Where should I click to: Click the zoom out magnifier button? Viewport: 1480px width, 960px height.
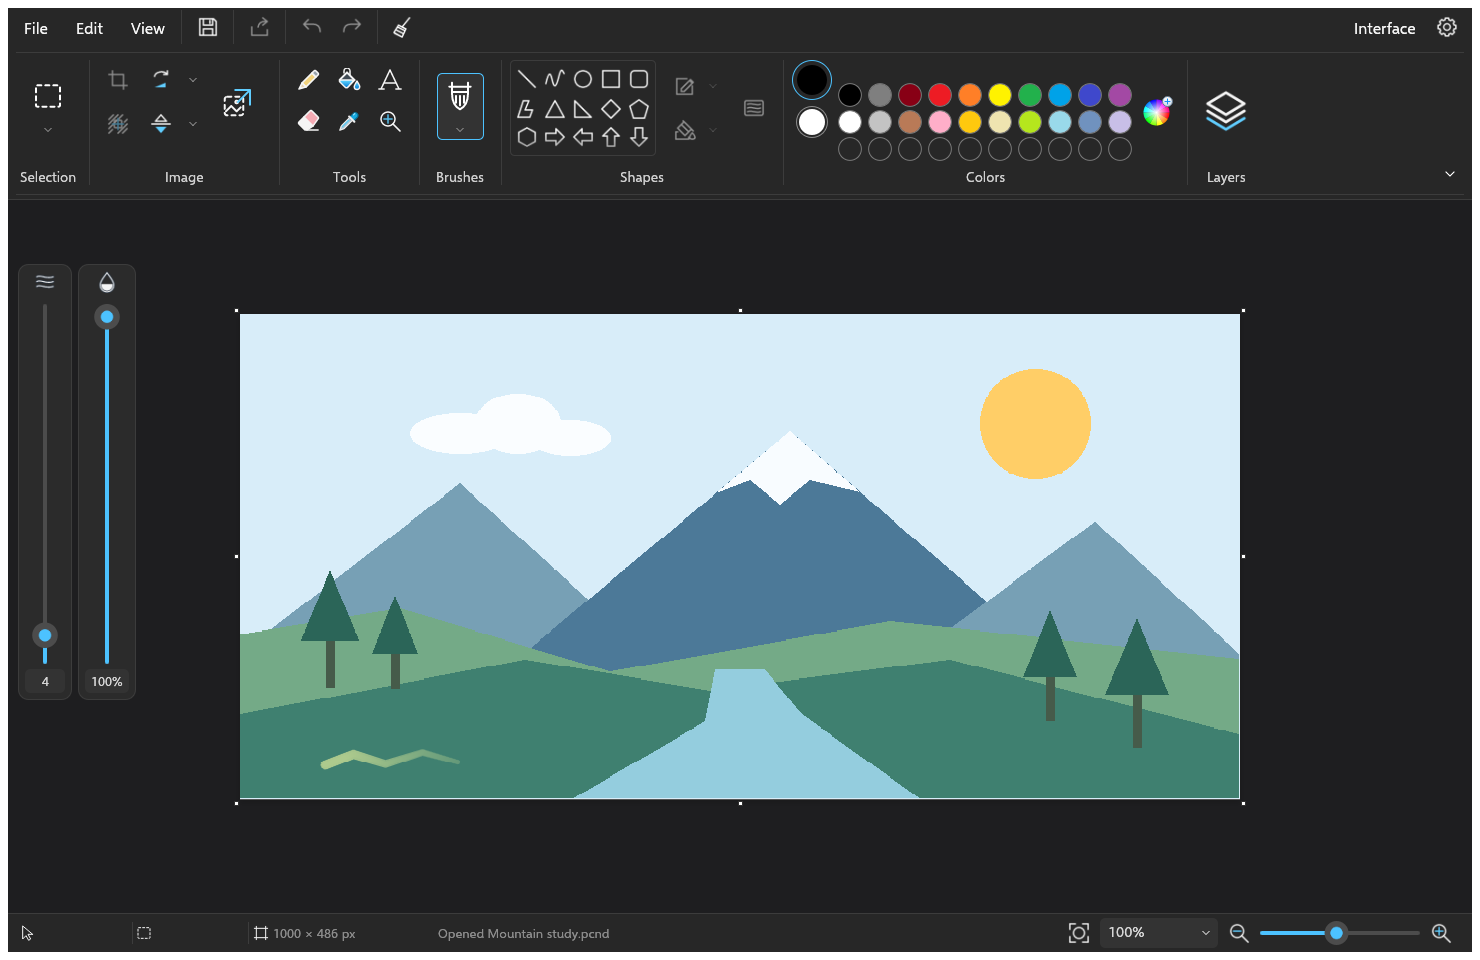(x=1239, y=933)
